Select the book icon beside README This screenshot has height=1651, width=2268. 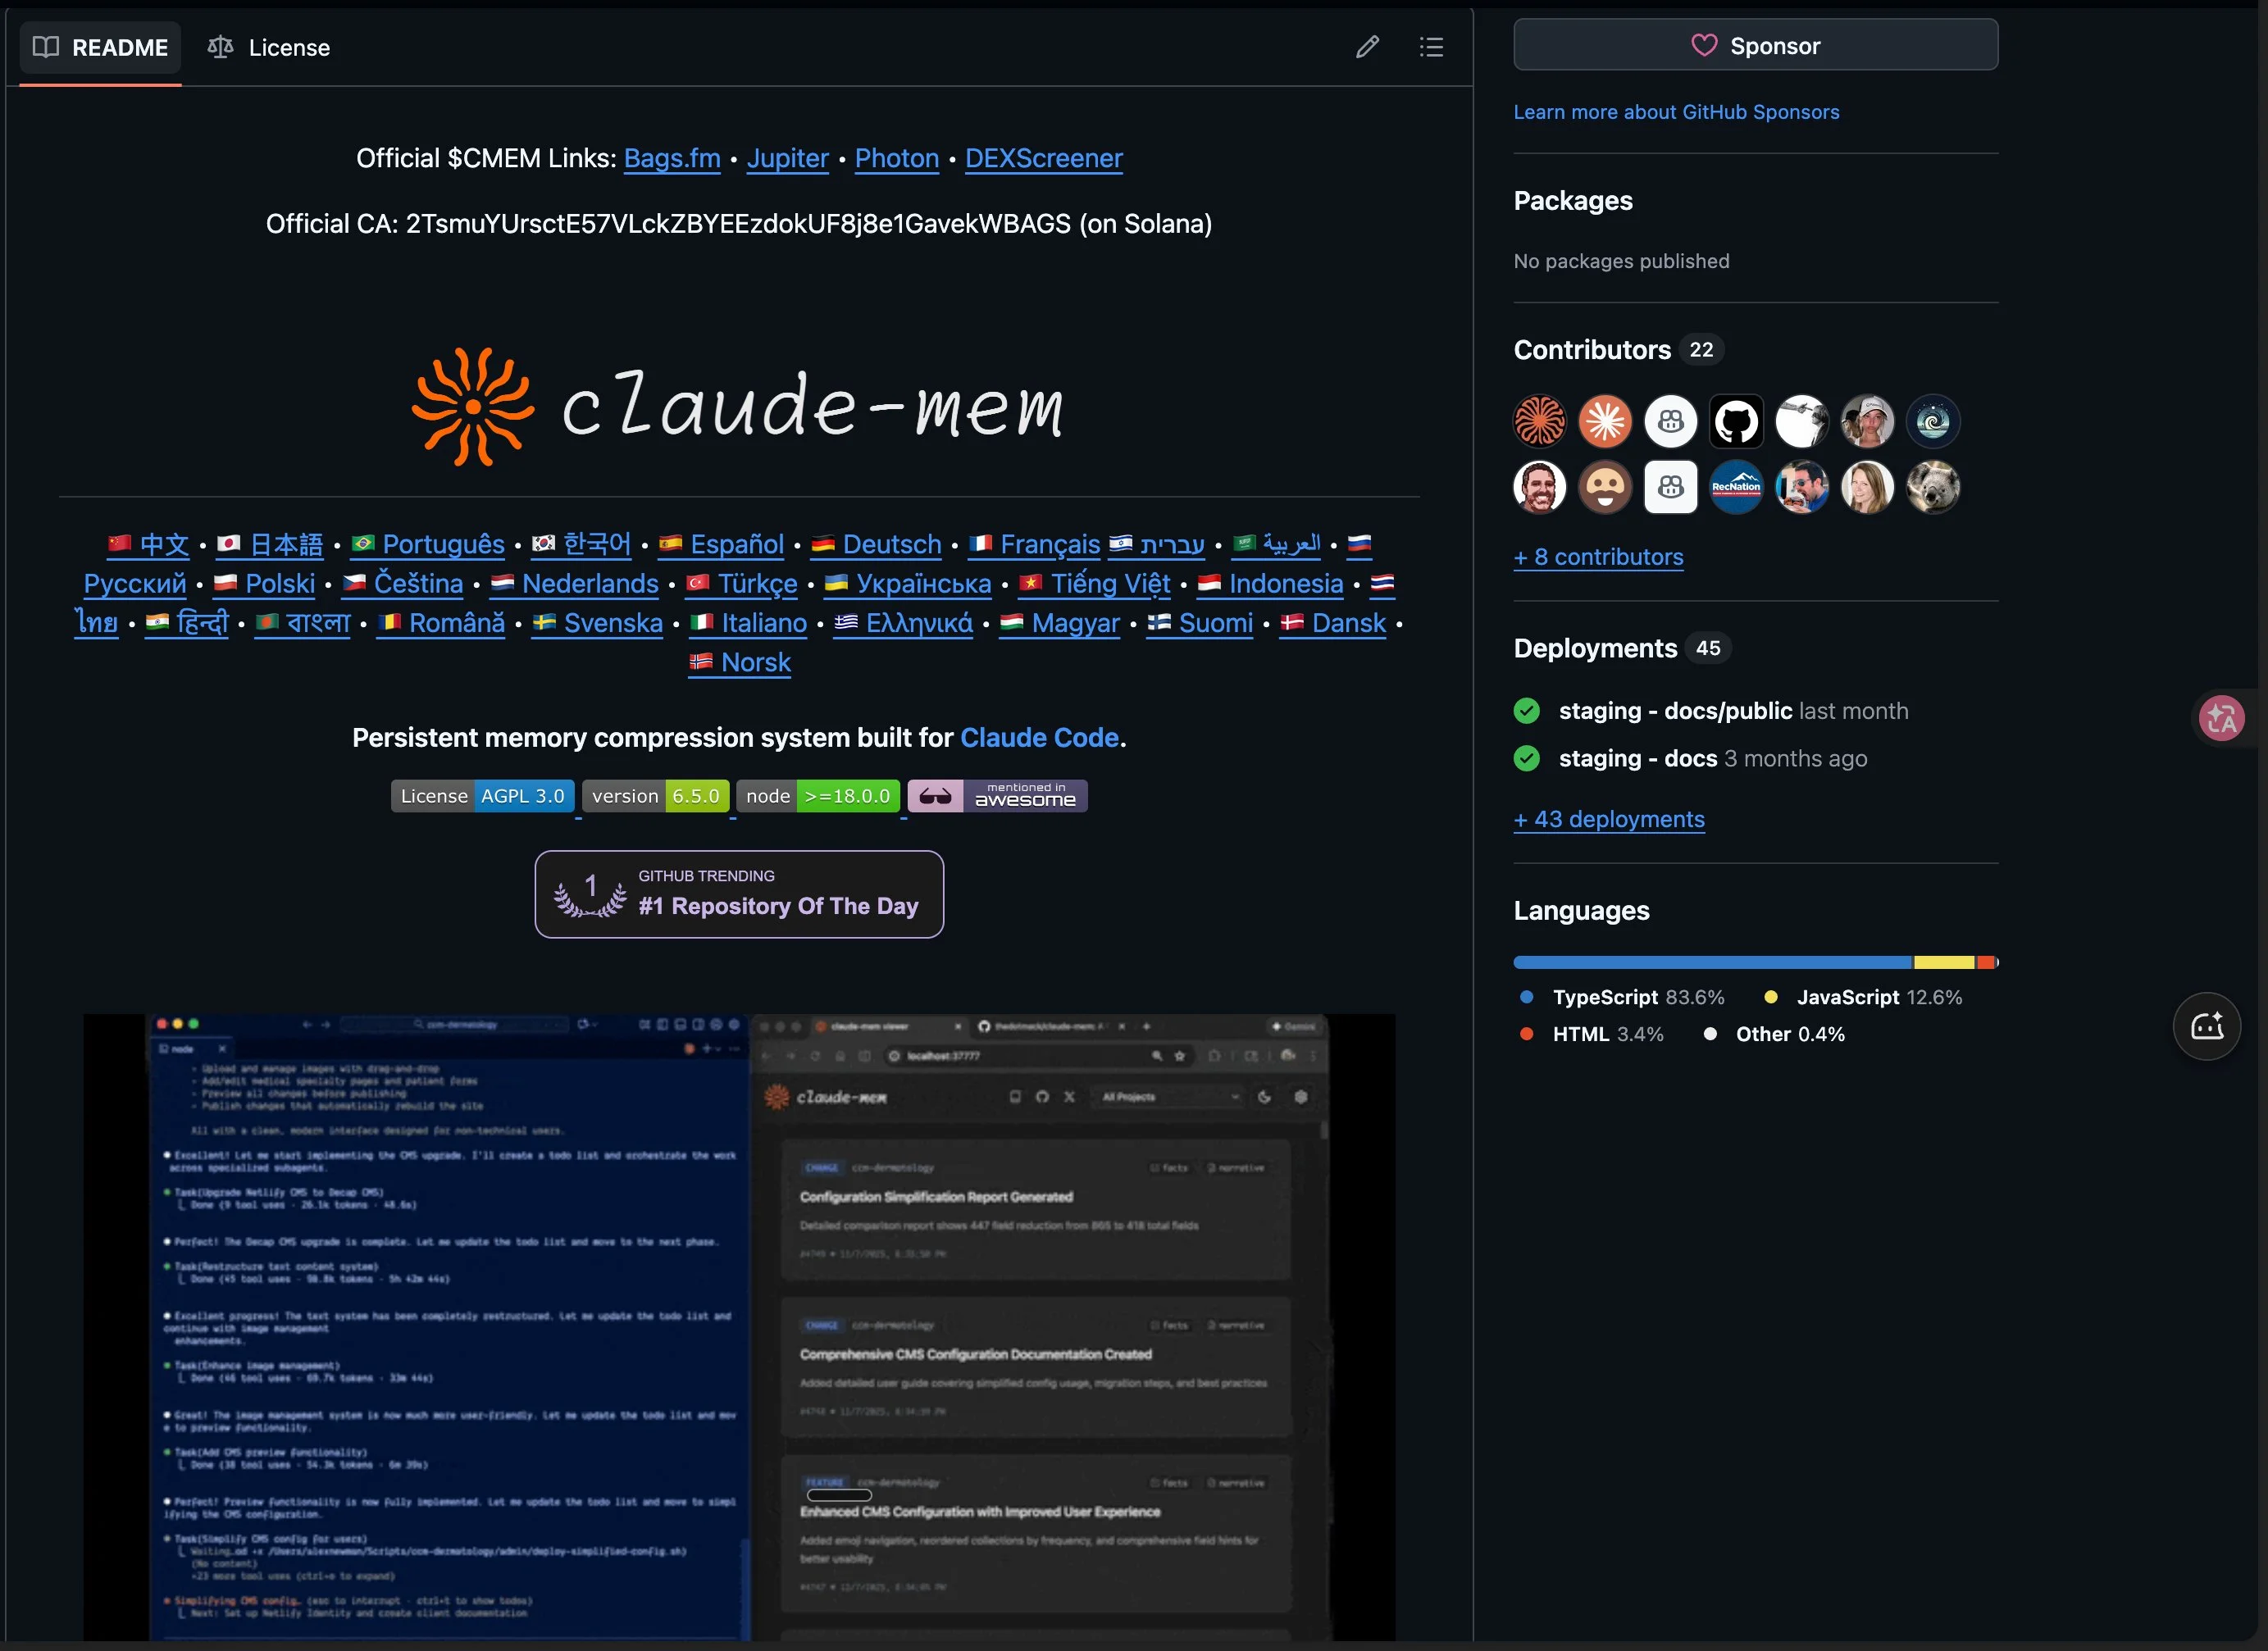(46, 47)
